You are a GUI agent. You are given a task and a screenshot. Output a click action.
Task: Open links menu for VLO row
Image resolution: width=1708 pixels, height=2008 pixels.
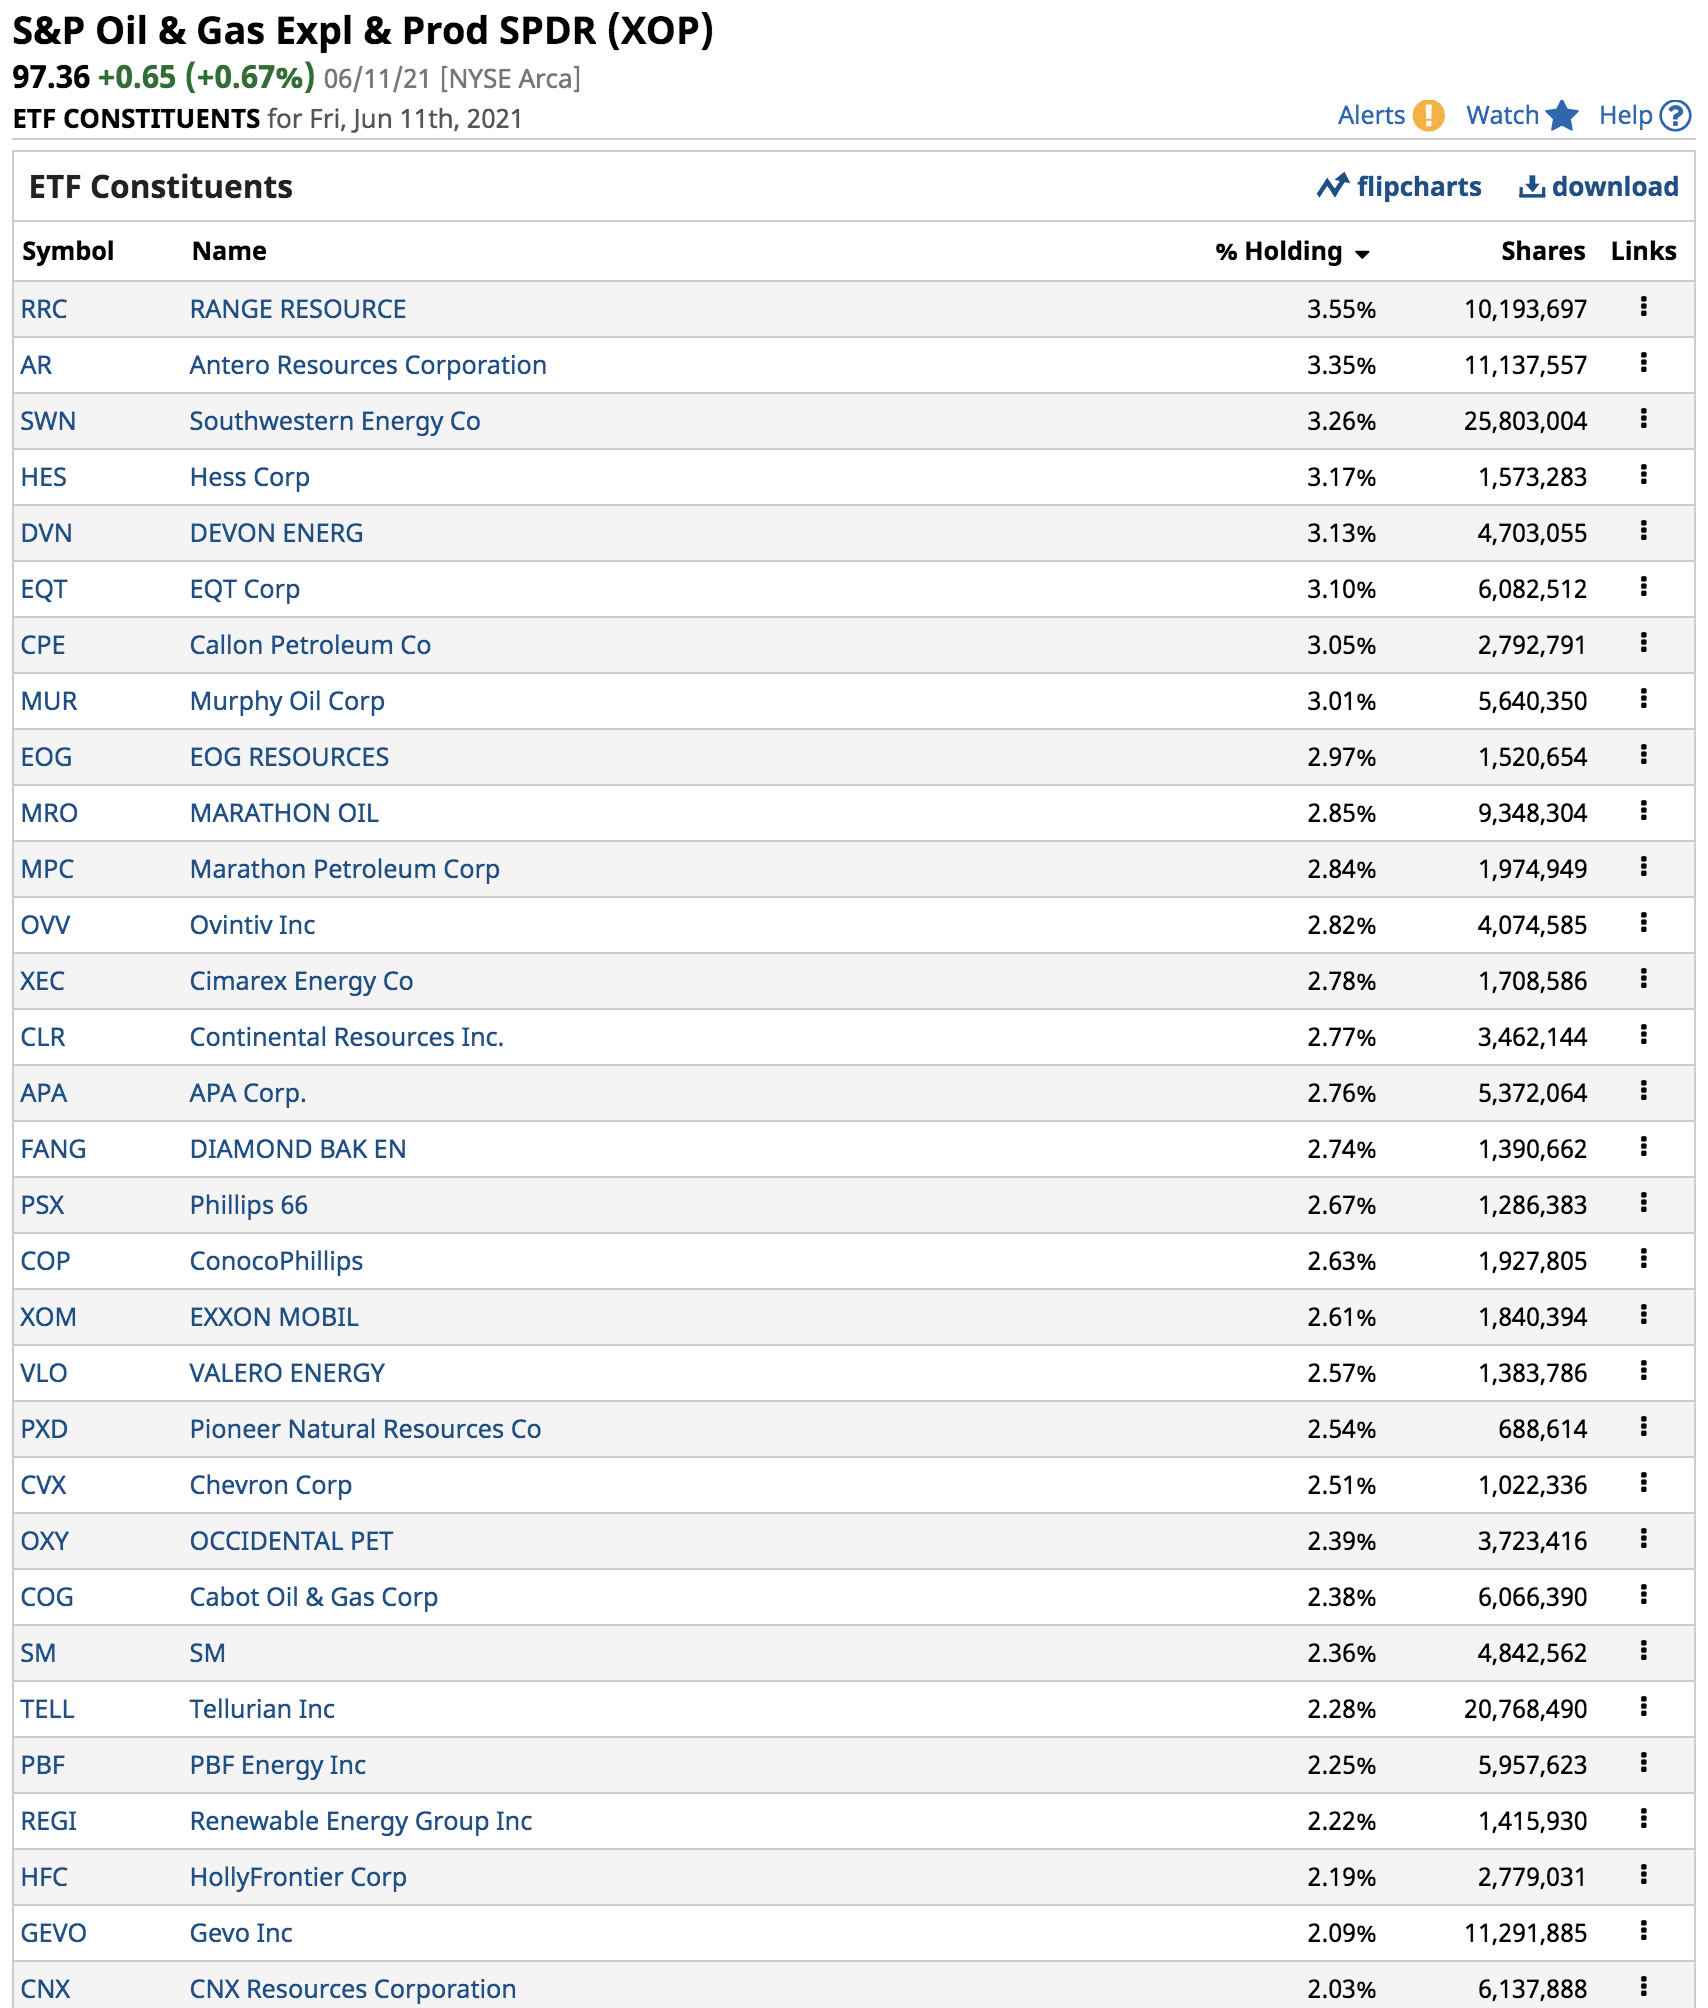[1643, 1371]
